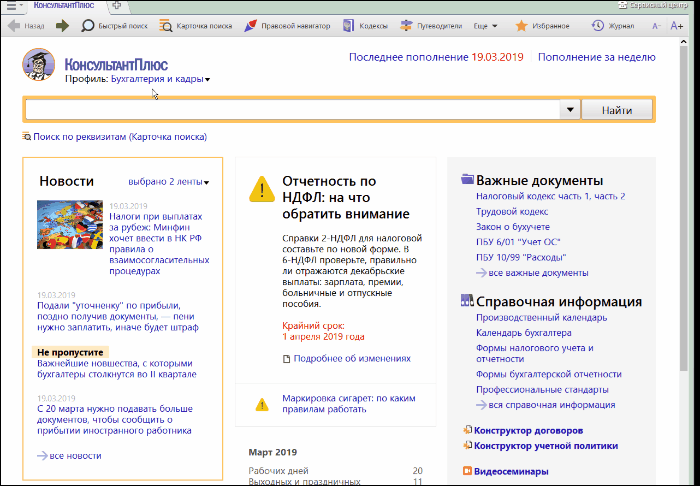The image size is (700, 486).
Task: Click the Back arrow icon
Action: click(14, 26)
